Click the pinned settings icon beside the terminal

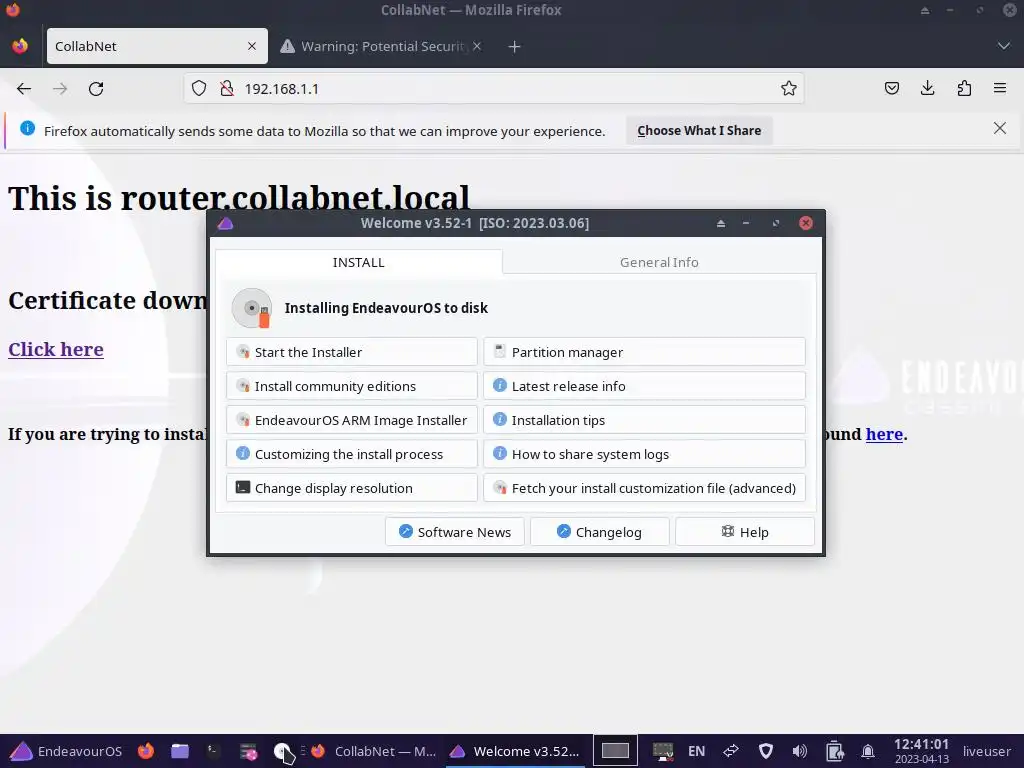[x=248, y=752]
